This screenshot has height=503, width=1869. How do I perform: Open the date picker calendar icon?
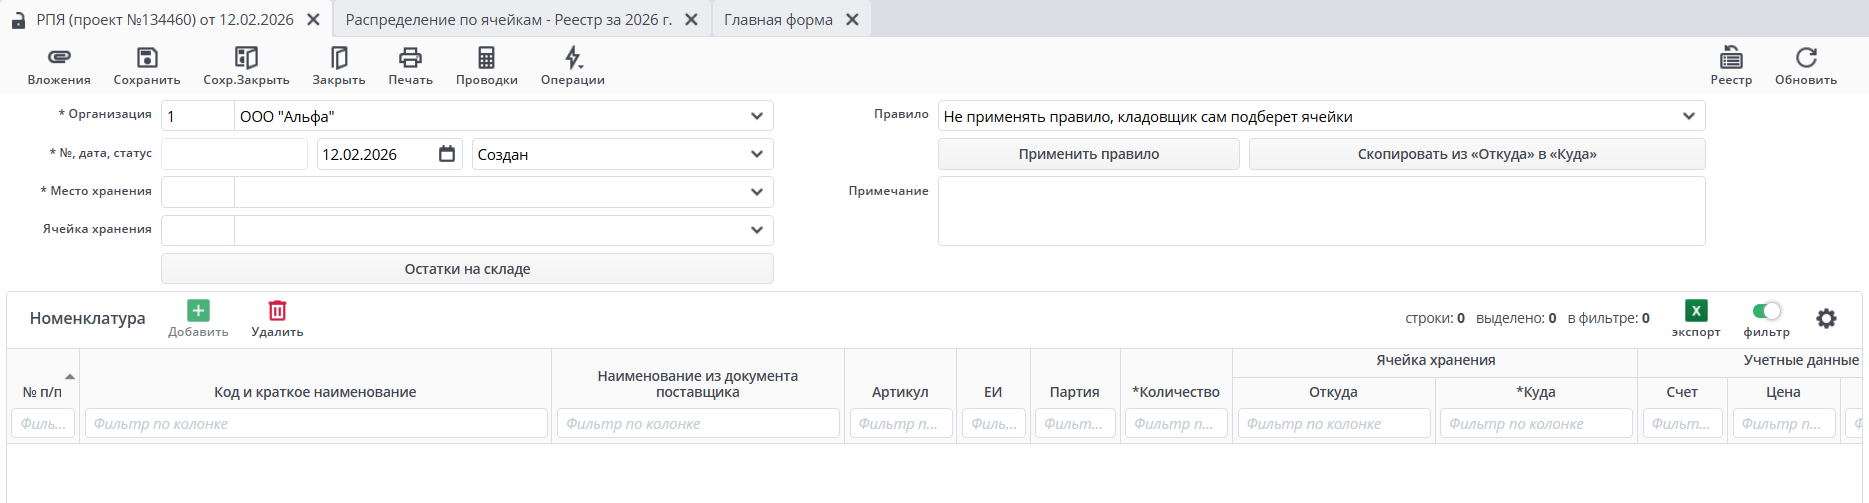[x=447, y=154]
